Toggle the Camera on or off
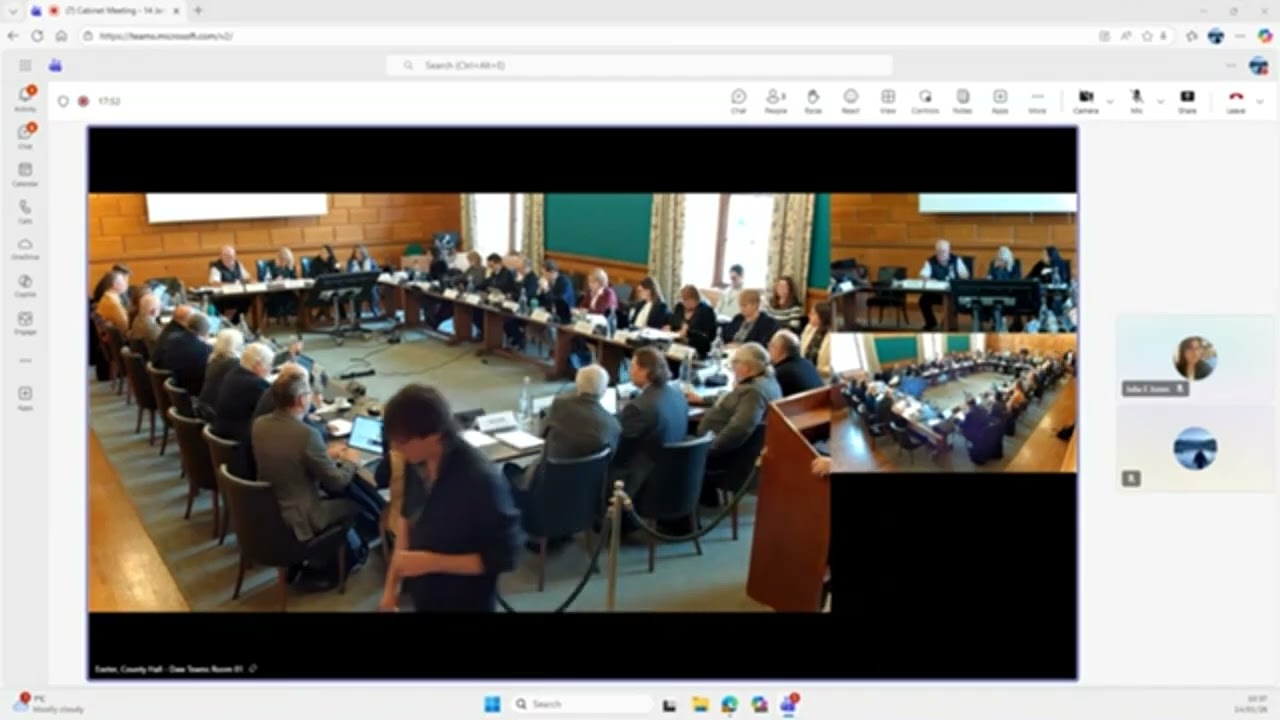1280x720 pixels. (1085, 100)
